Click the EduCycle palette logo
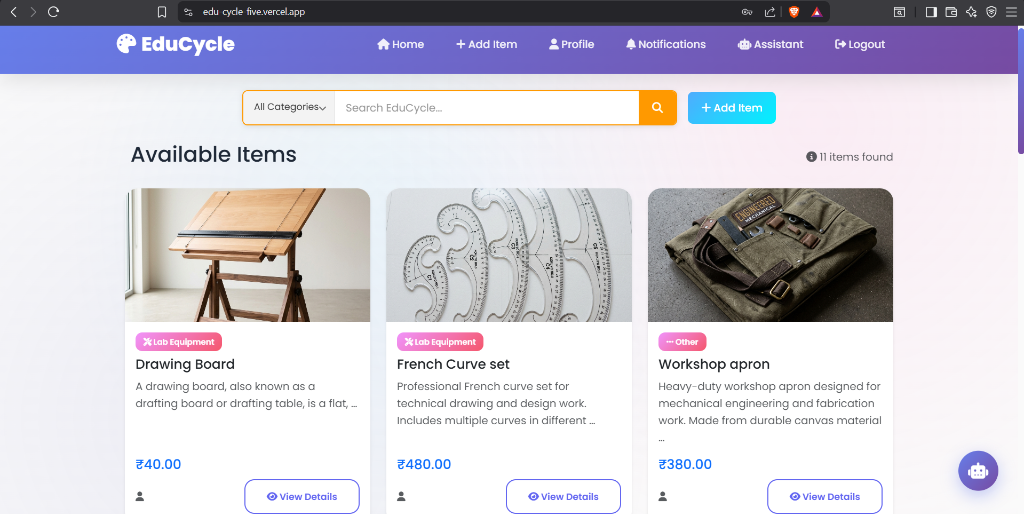 (126, 44)
